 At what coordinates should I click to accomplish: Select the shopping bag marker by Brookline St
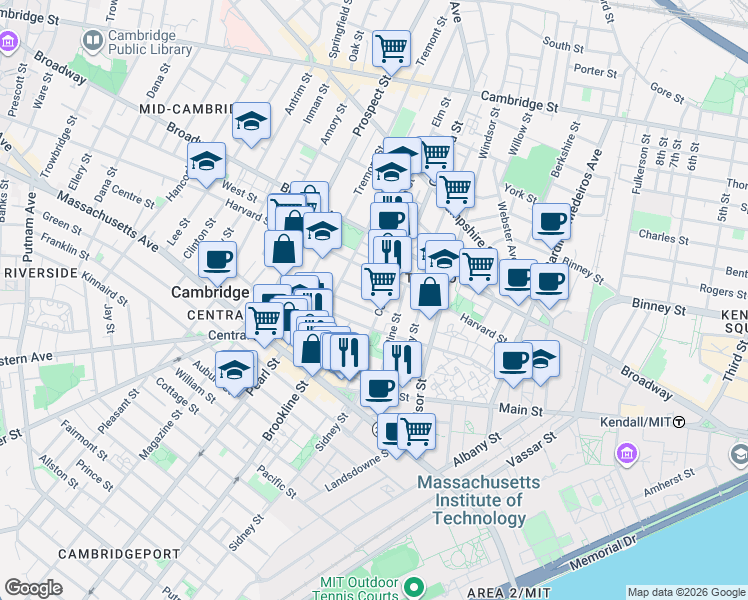[311, 350]
